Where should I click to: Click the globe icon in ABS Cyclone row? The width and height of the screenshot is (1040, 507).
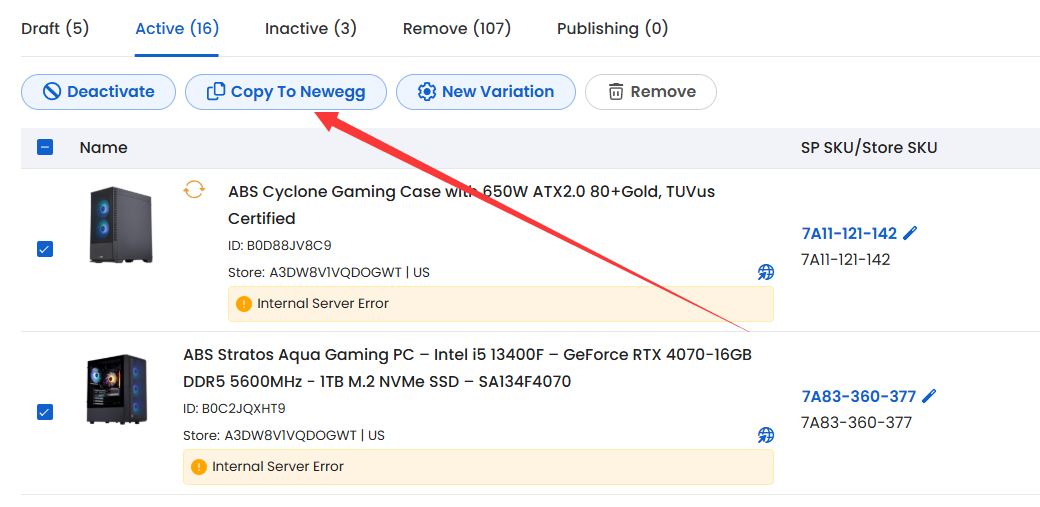tap(765, 272)
